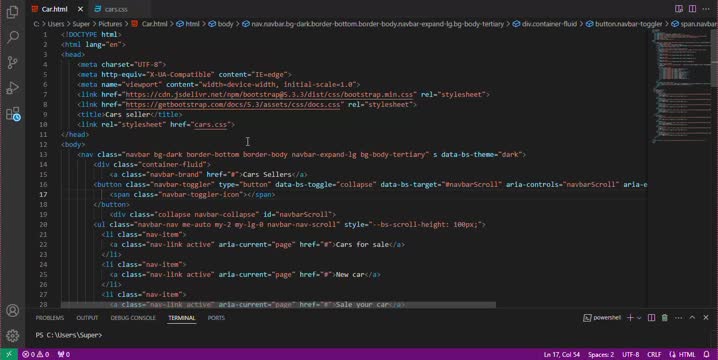Image resolution: width=718 pixels, height=360 pixels.
Task: Click the Super breadcrumb segment
Action: [x=81, y=24]
